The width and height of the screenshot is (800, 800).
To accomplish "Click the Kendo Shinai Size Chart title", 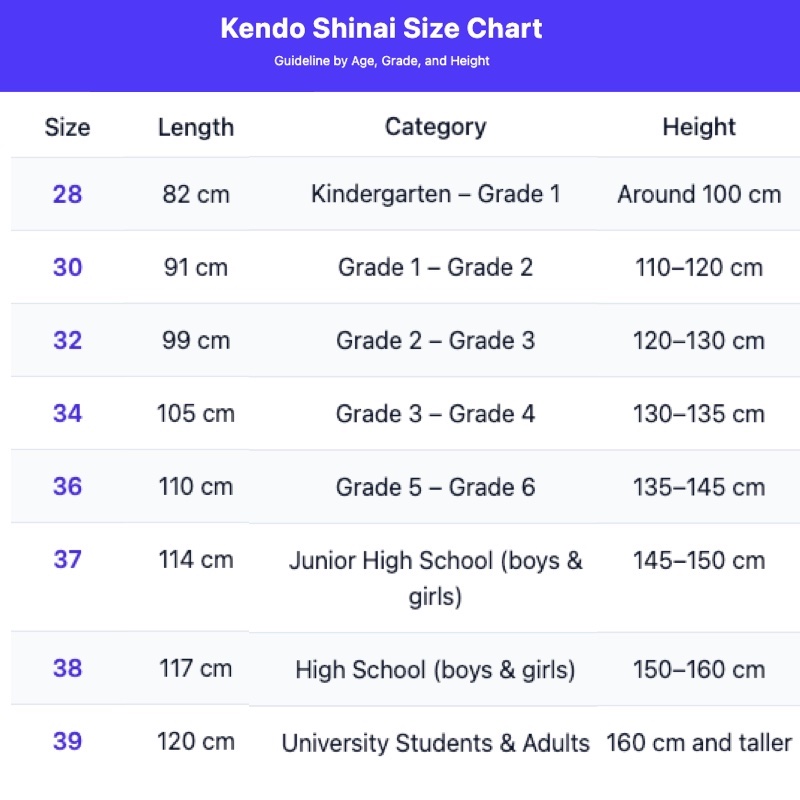I will click(x=381, y=28).
